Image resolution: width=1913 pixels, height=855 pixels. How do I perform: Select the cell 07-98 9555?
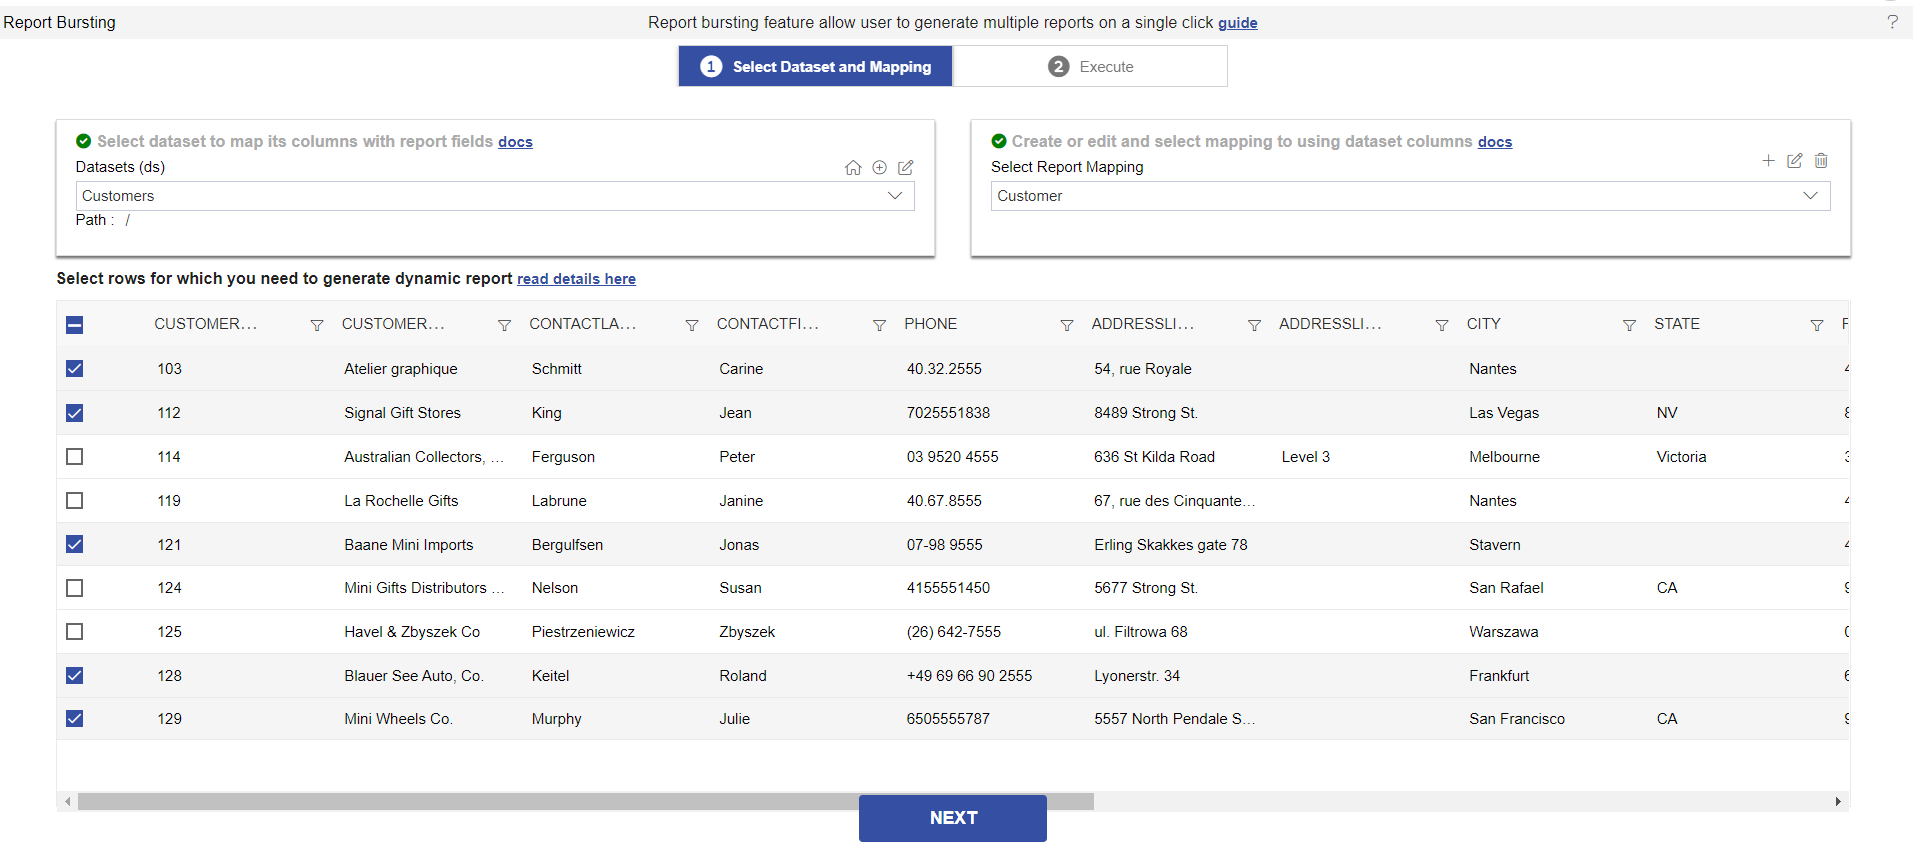pyautogui.click(x=945, y=545)
